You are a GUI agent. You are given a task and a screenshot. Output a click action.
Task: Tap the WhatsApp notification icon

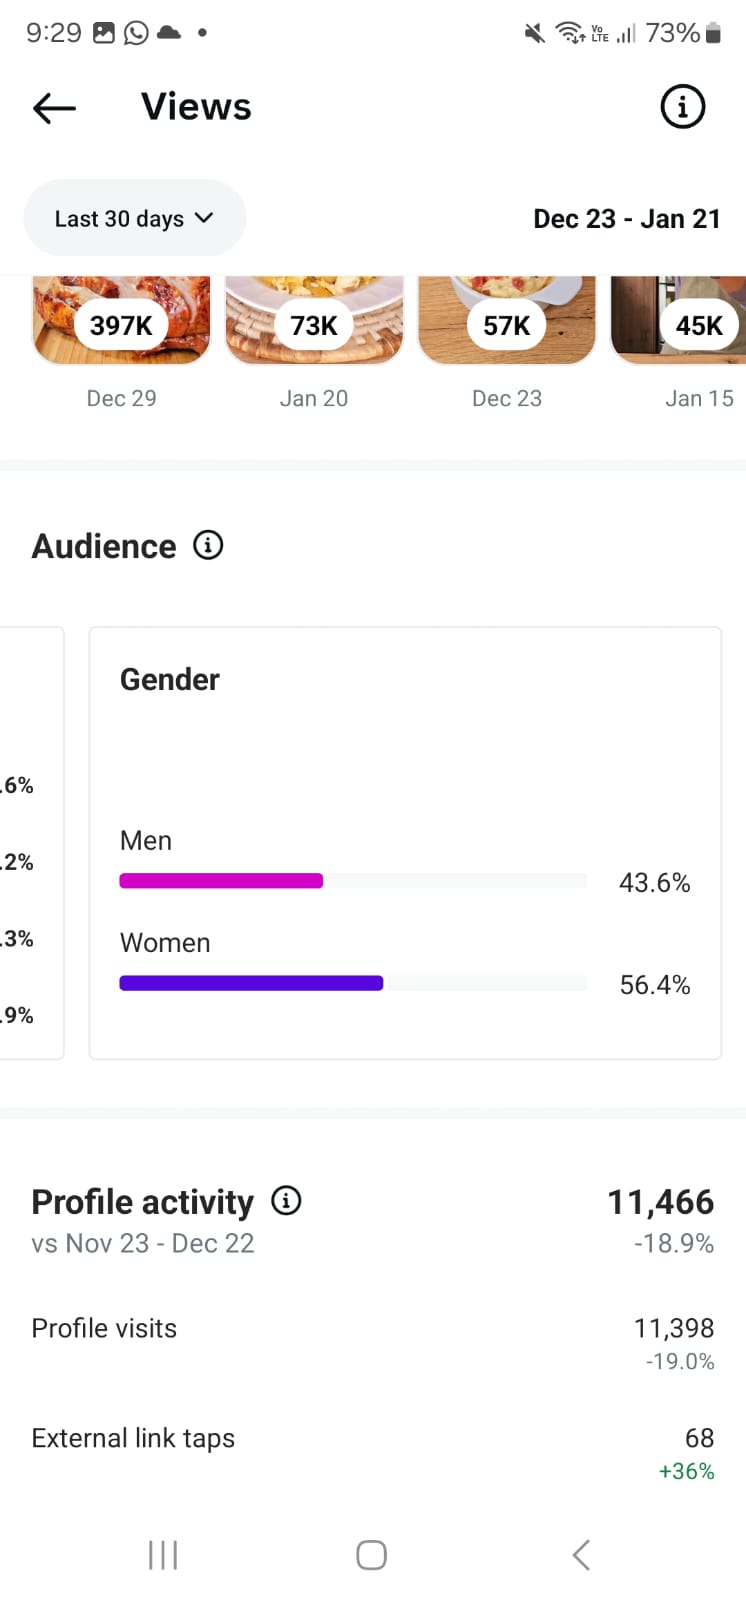136,33
